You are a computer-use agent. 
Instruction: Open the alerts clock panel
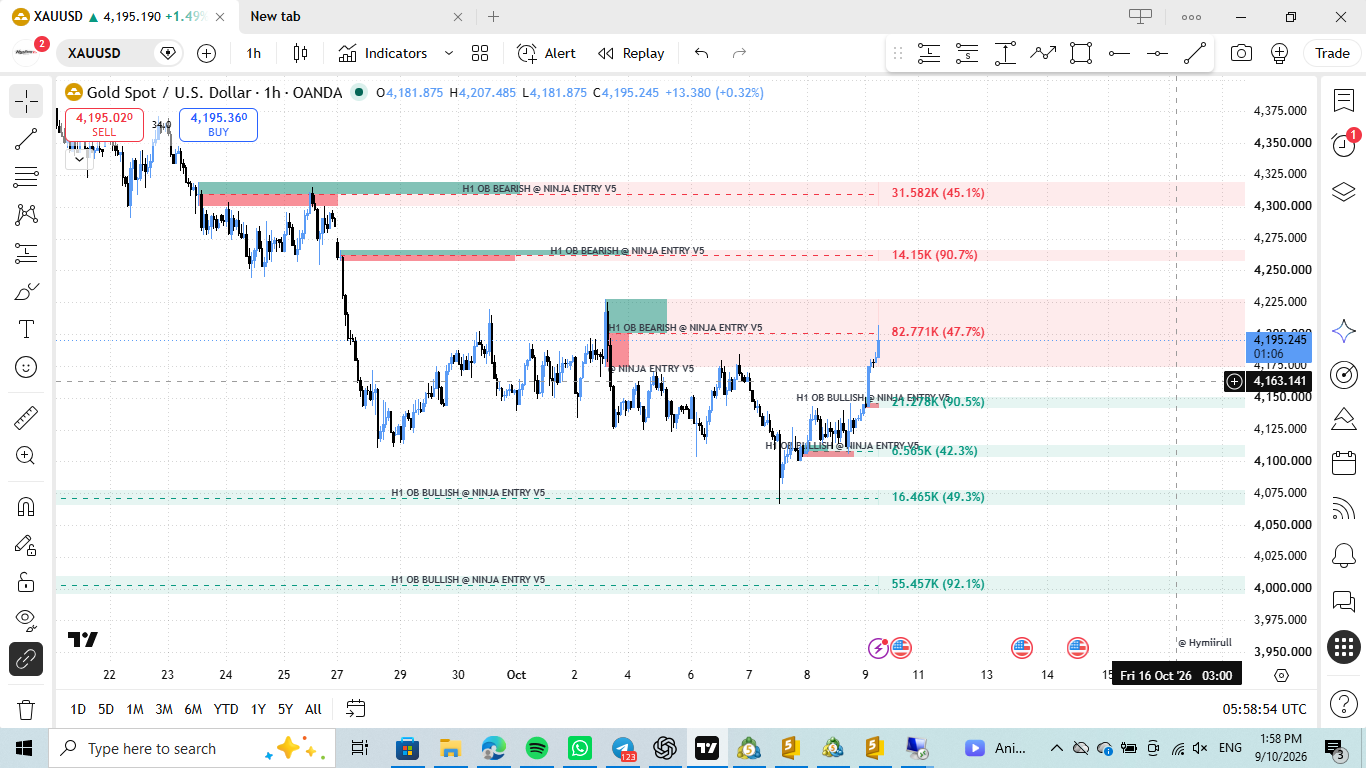[x=1343, y=145]
